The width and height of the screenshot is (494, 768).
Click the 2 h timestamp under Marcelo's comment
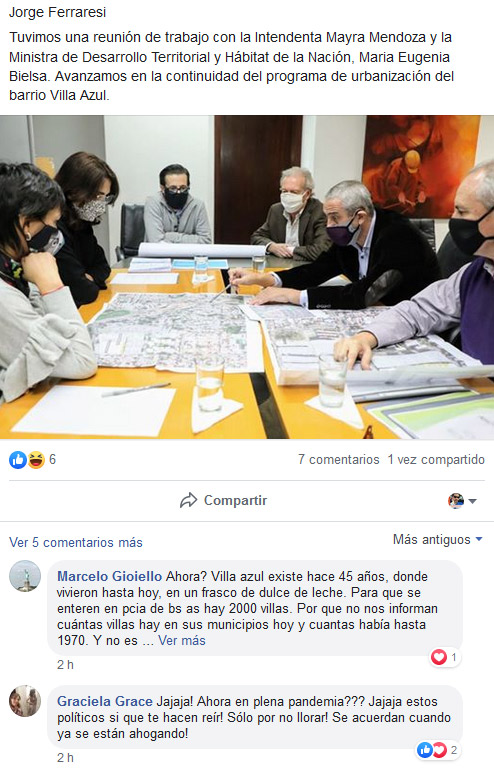tap(65, 665)
